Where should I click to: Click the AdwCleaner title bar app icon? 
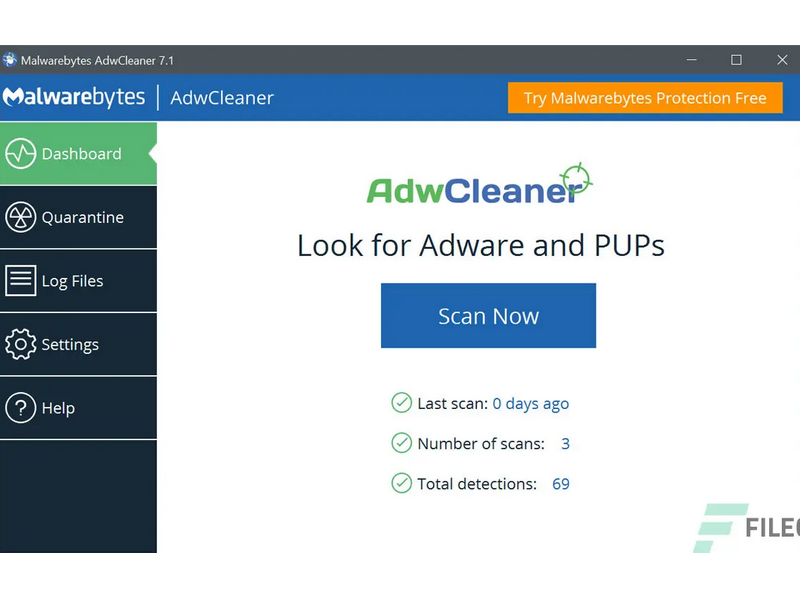9,60
